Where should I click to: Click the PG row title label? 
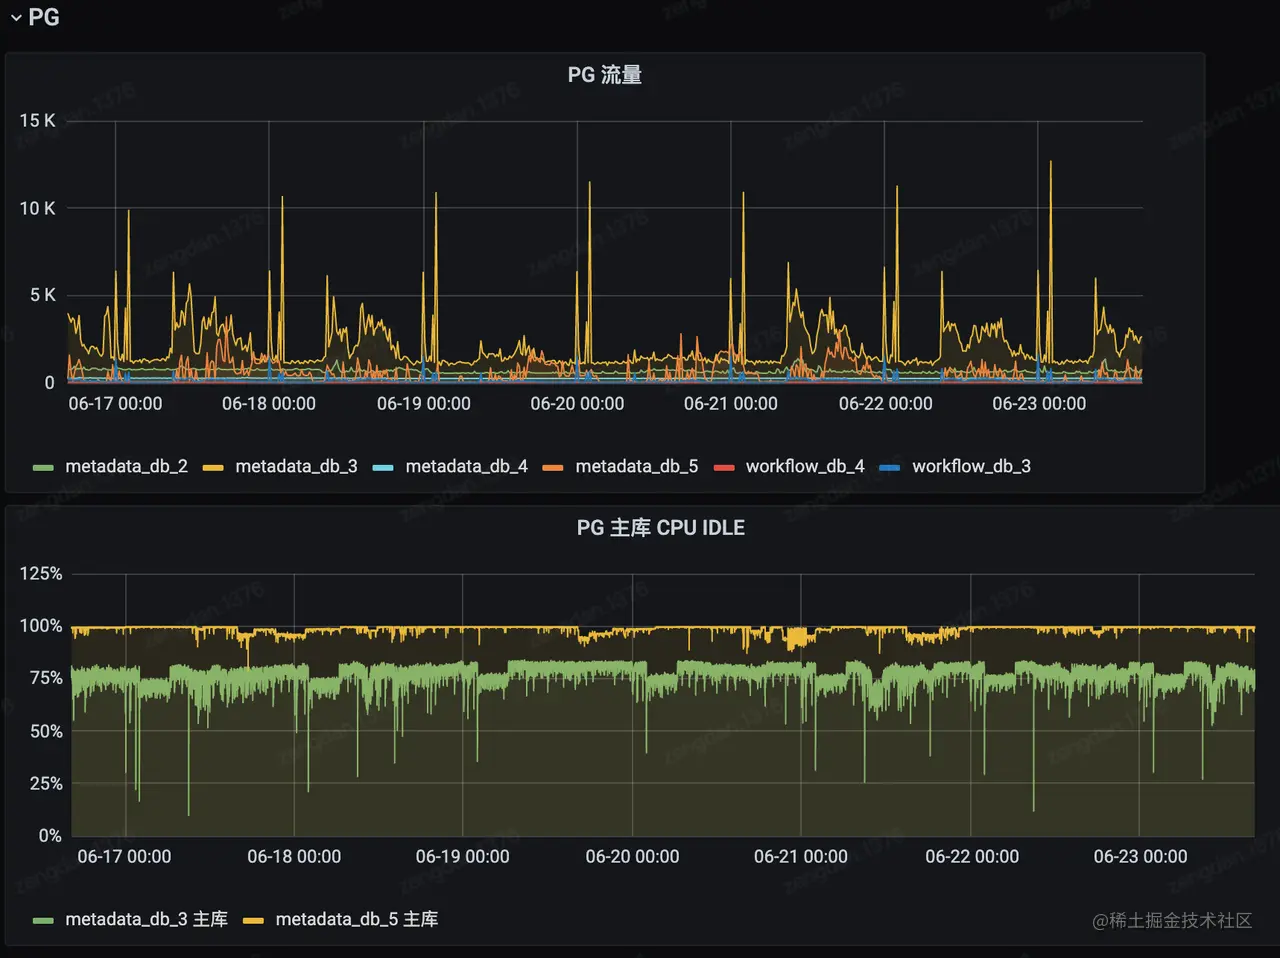(x=44, y=17)
